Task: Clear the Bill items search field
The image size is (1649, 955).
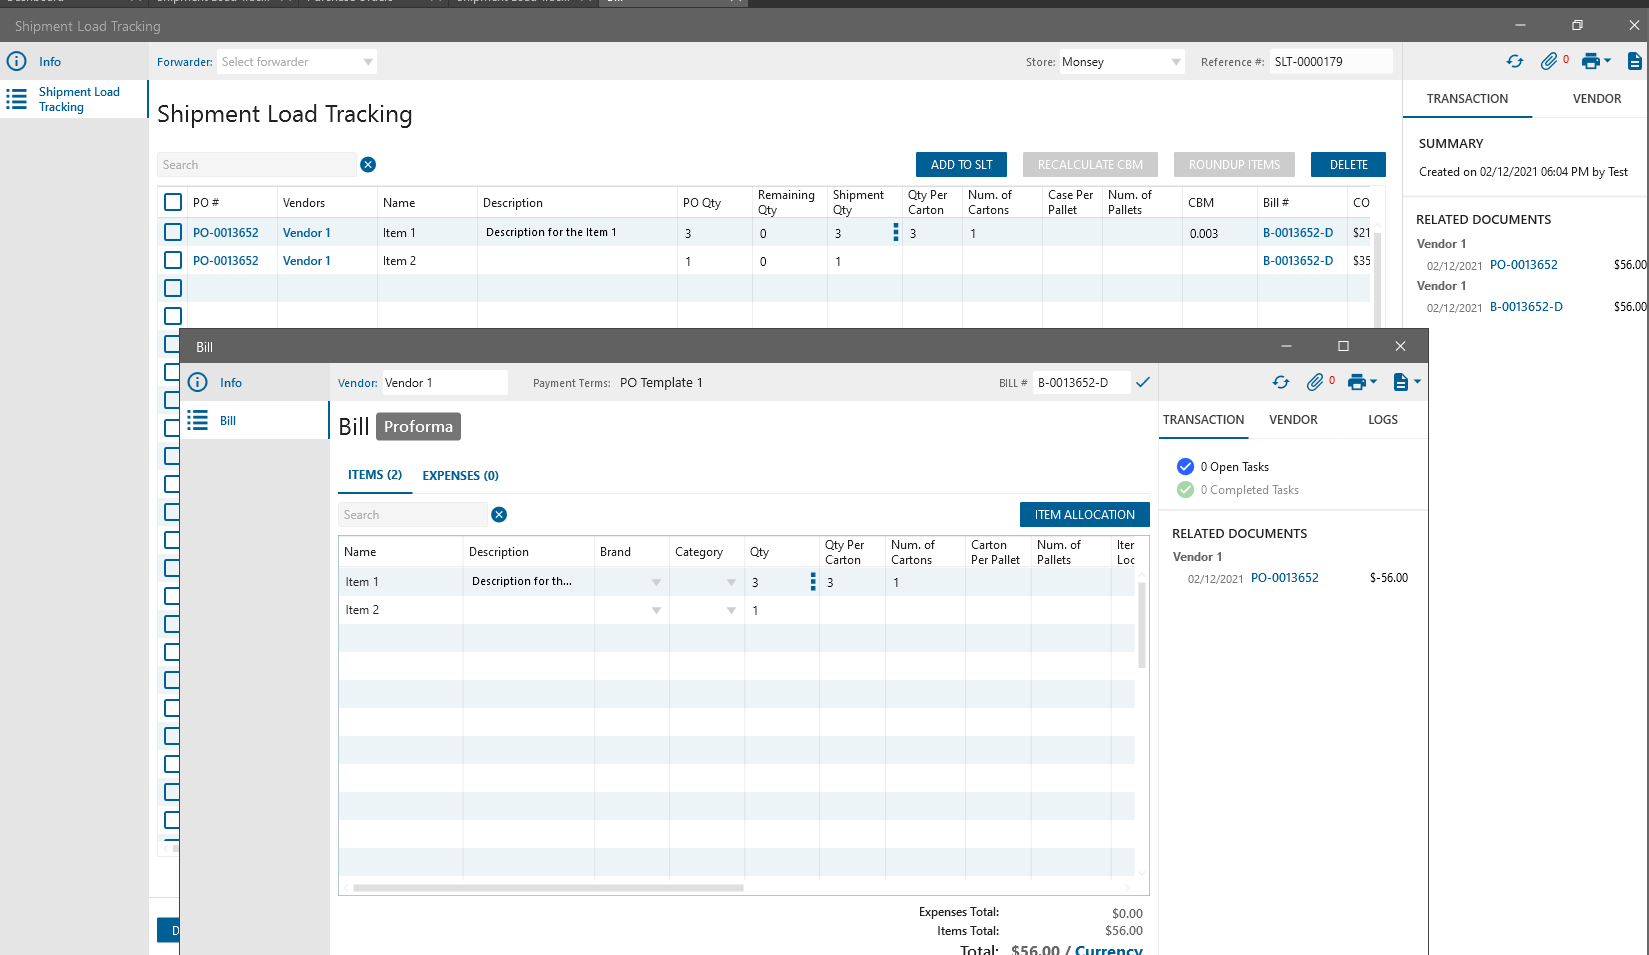Action: click(499, 515)
